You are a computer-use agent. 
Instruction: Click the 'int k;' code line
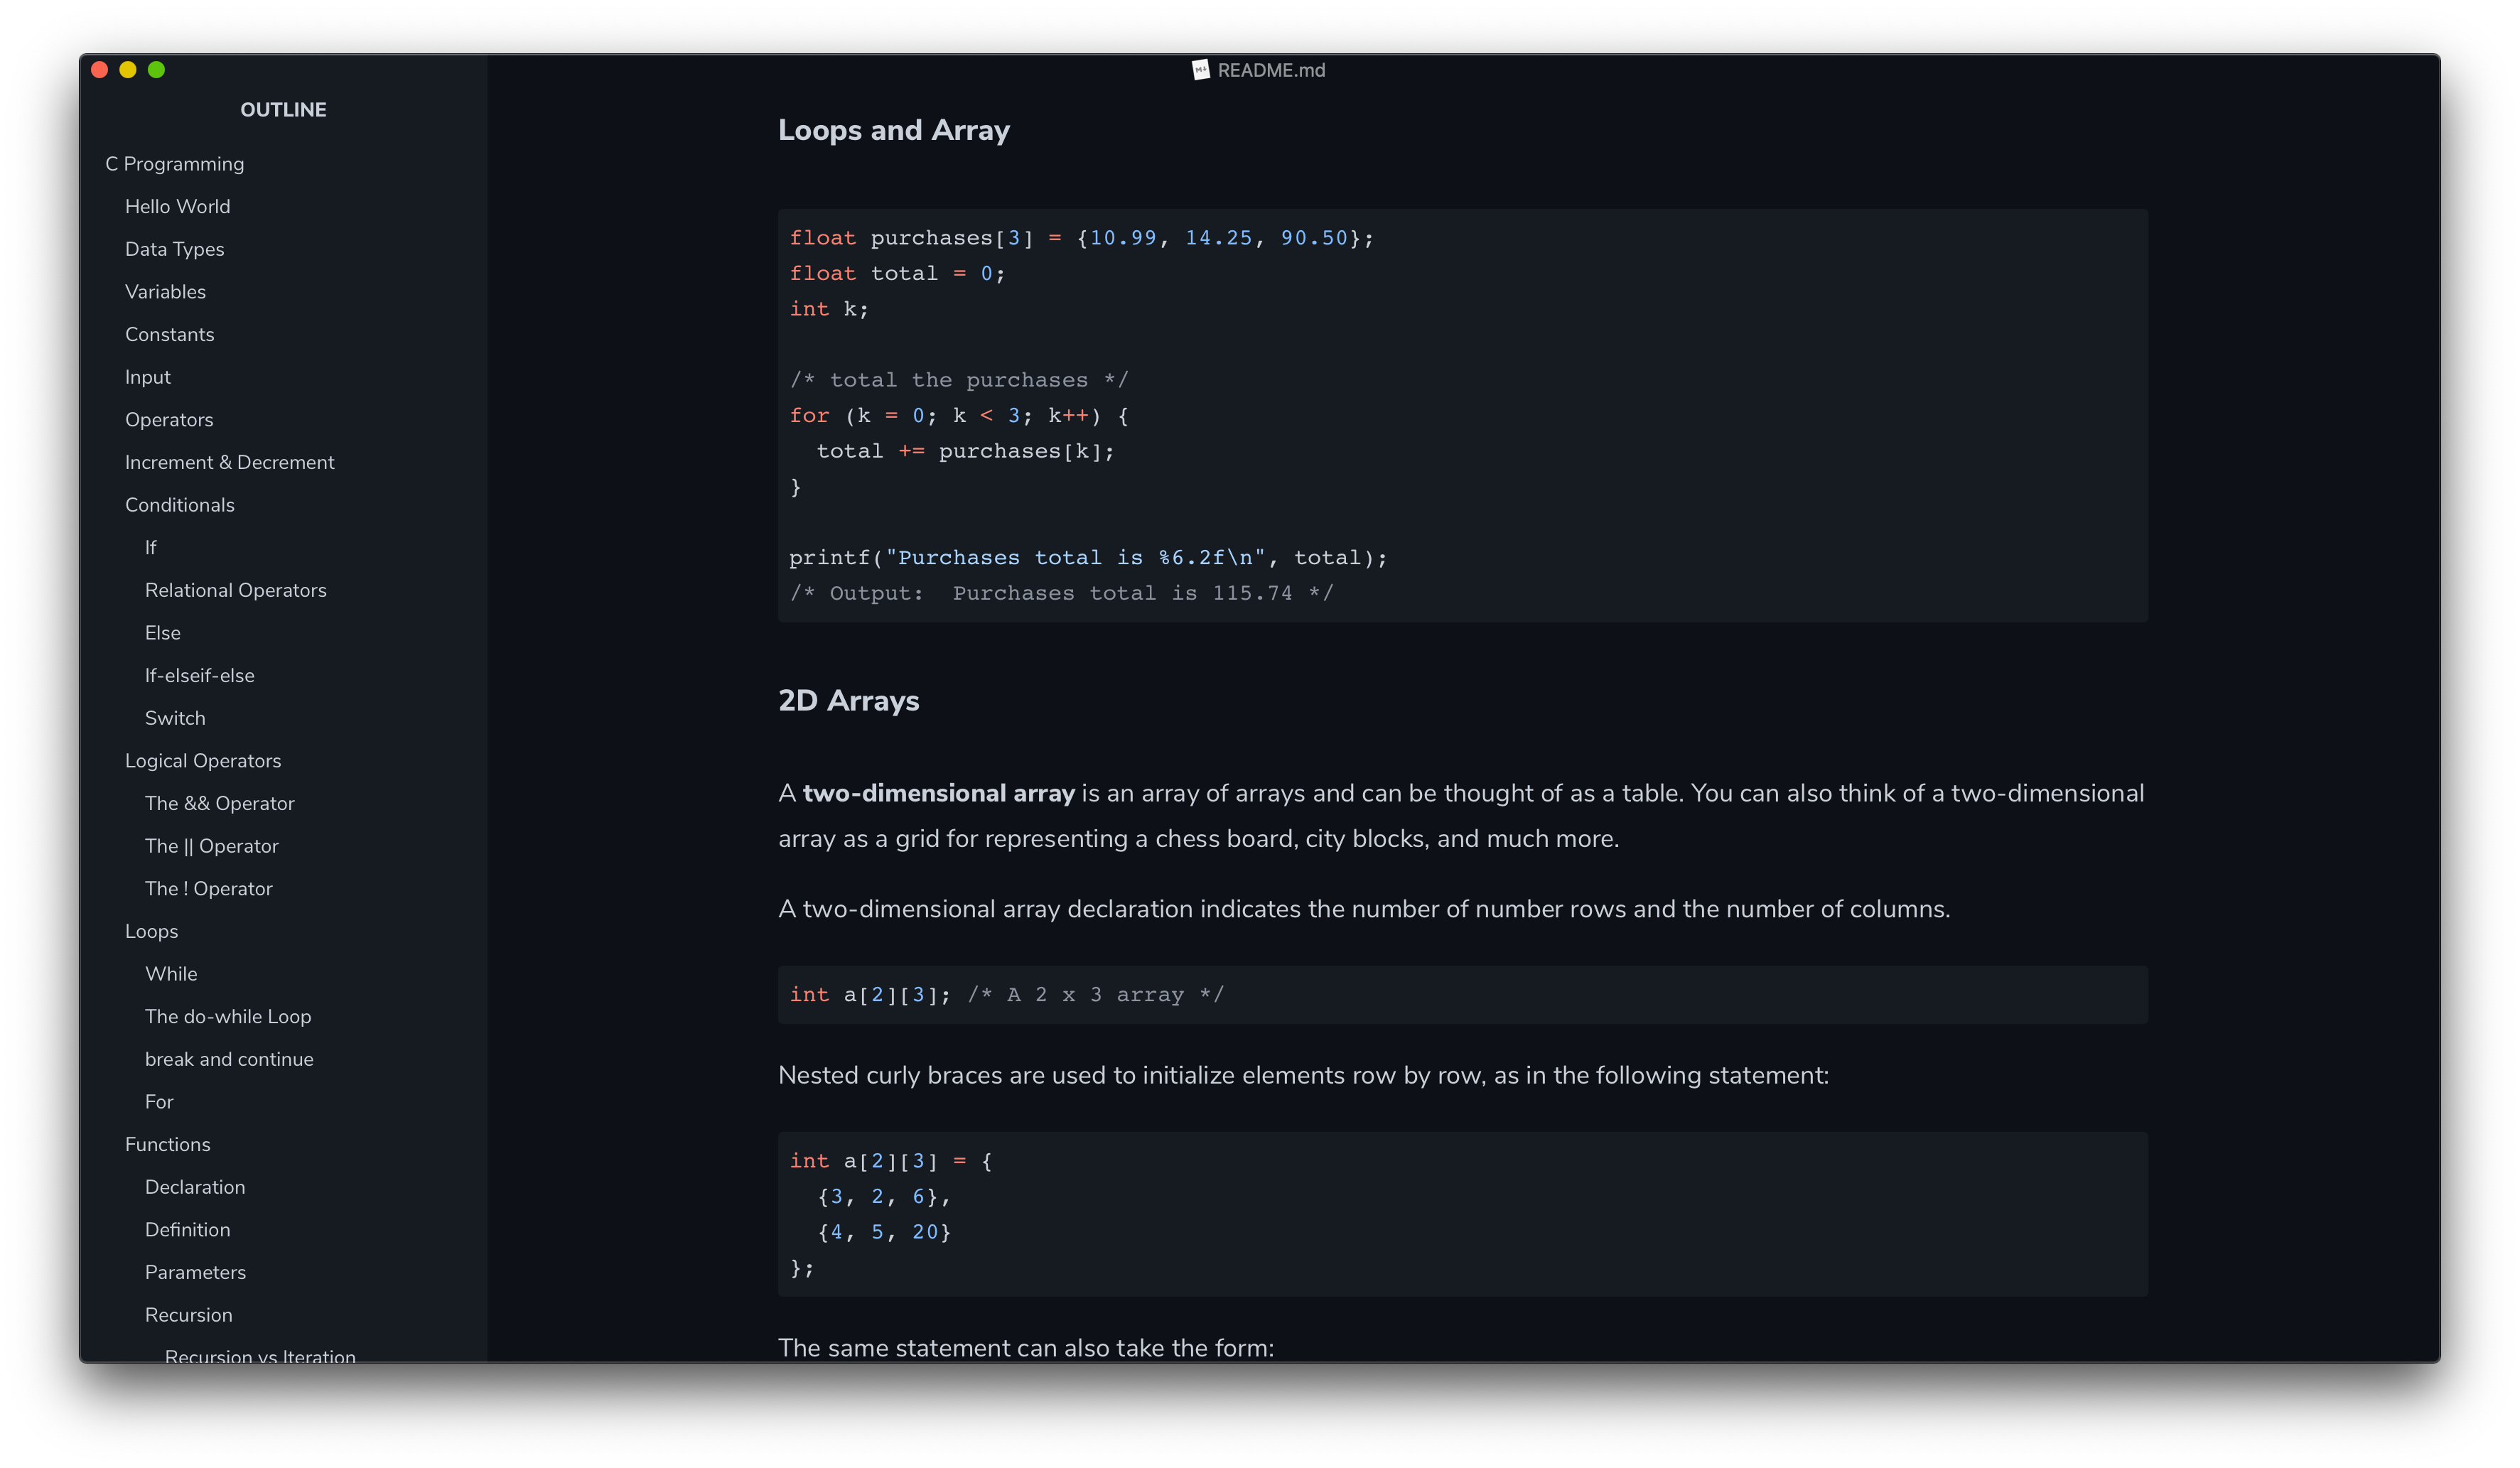829,309
